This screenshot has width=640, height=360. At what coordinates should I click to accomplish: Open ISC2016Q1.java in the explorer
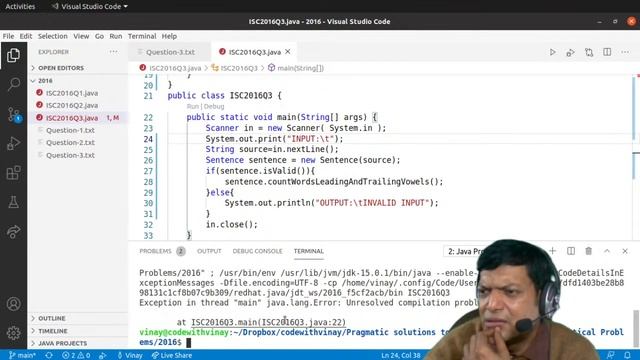click(72, 93)
